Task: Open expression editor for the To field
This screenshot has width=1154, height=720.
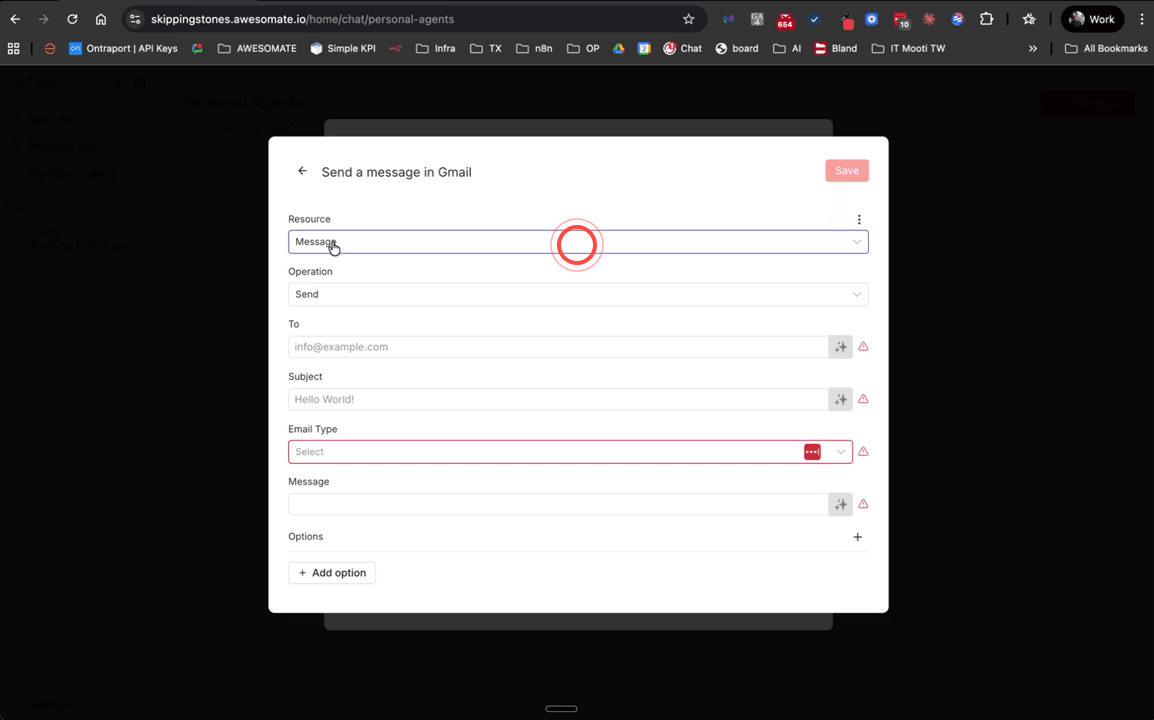Action: 840,346
